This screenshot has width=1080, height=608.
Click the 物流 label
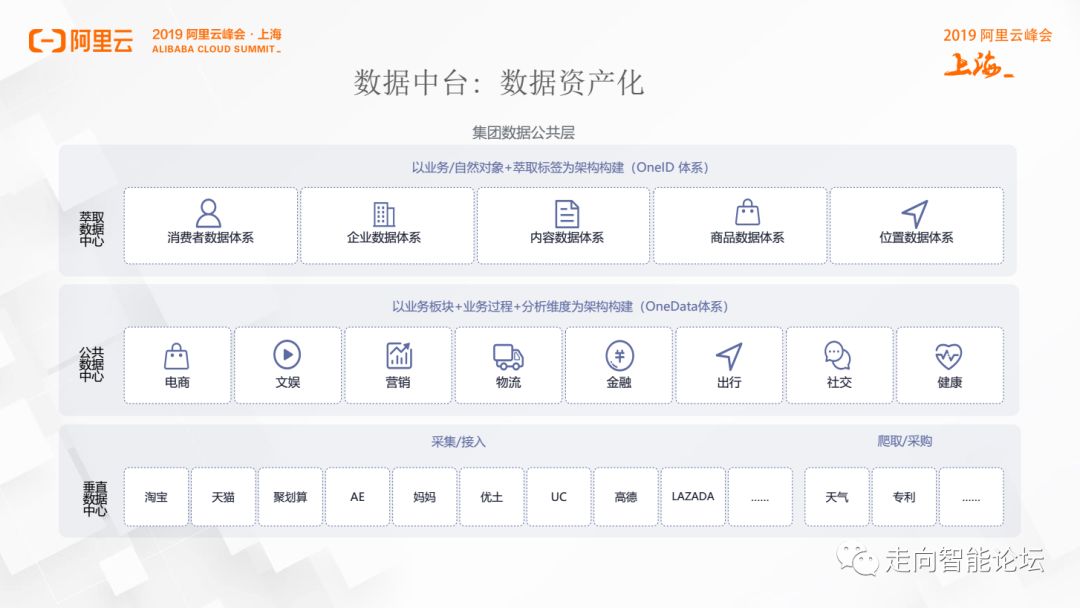pyautogui.click(x=508, y=382)
